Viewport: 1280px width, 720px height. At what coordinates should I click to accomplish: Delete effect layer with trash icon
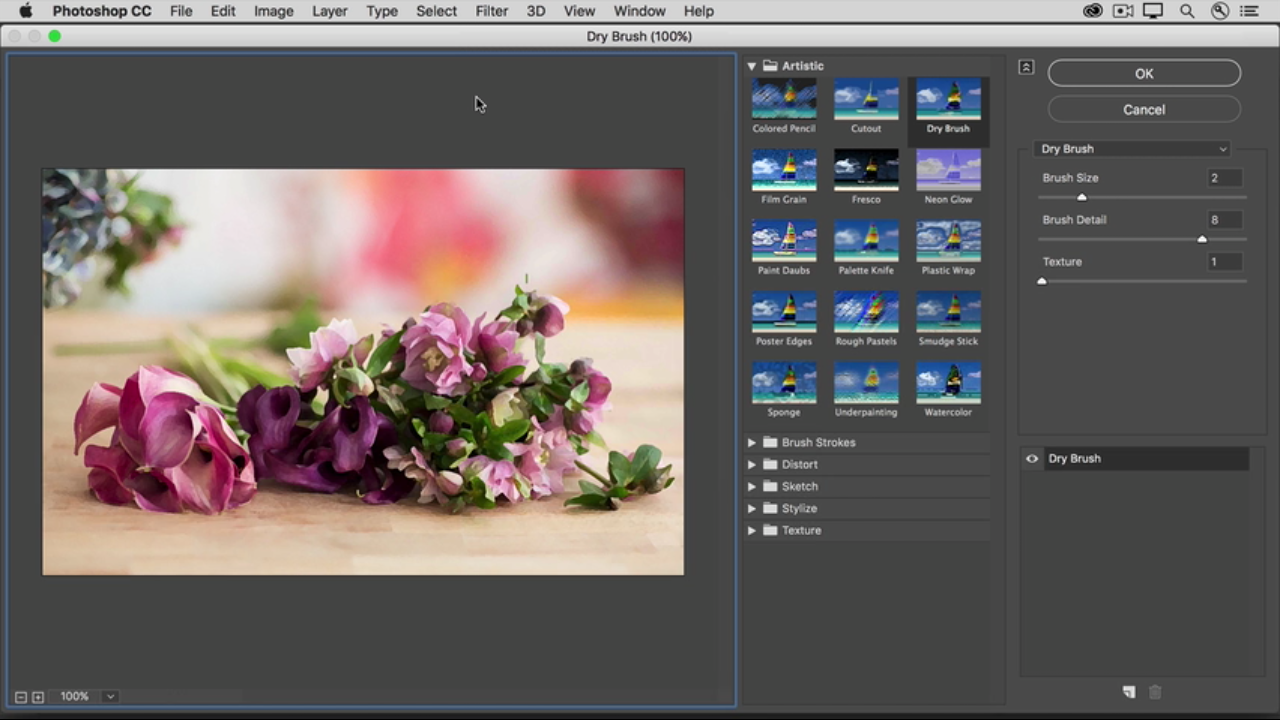1155,692
